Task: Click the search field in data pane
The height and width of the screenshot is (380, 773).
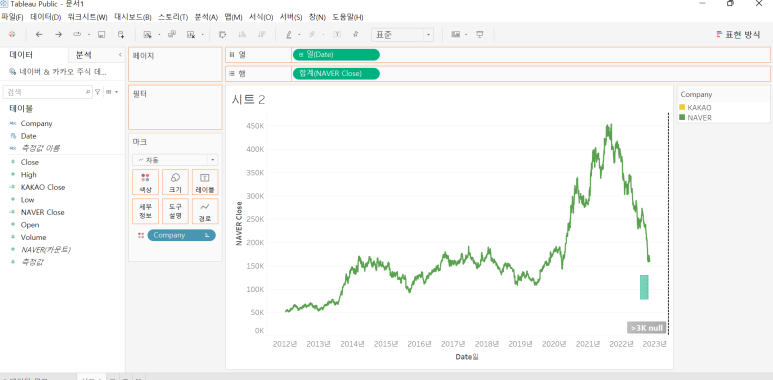Action: [47, 92]
